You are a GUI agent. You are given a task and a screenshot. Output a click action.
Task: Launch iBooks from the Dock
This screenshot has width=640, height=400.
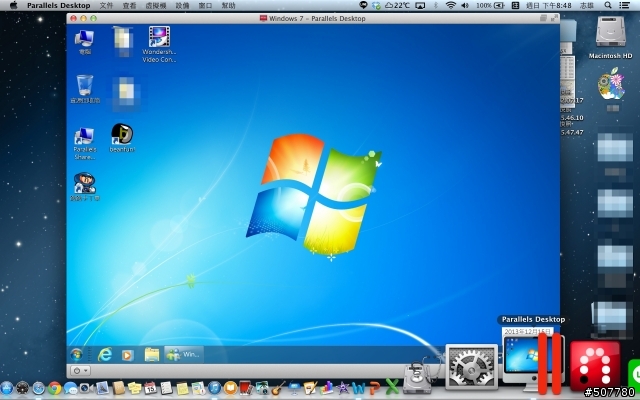[x=230, y=388]
